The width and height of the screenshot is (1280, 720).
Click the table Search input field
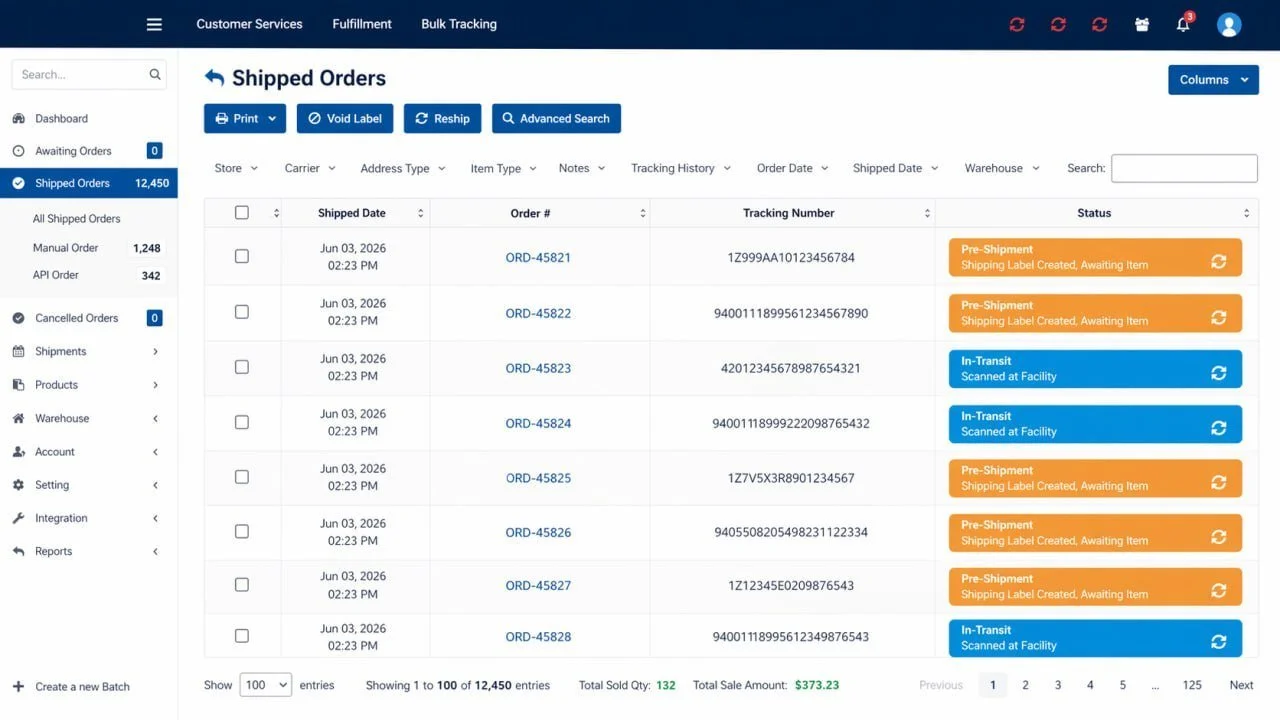[1184, 168]
